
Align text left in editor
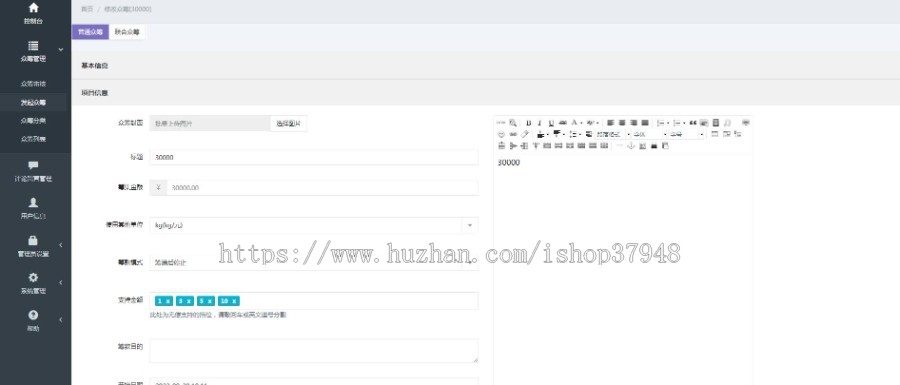click(611, 123)
